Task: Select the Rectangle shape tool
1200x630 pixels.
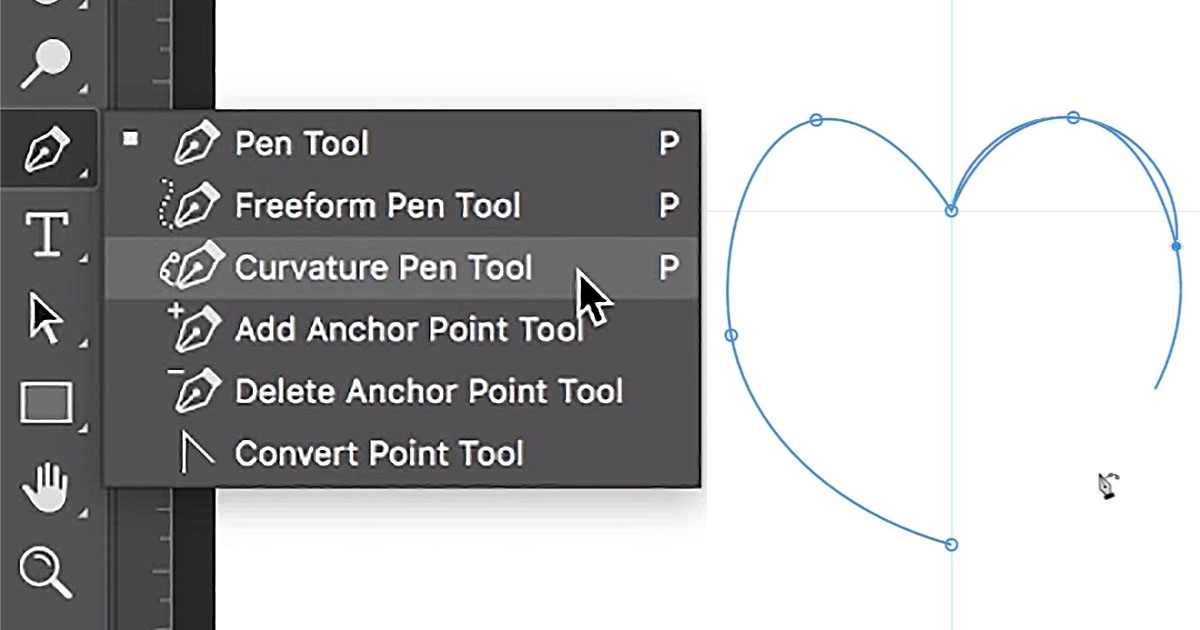Action: [47, 404]
